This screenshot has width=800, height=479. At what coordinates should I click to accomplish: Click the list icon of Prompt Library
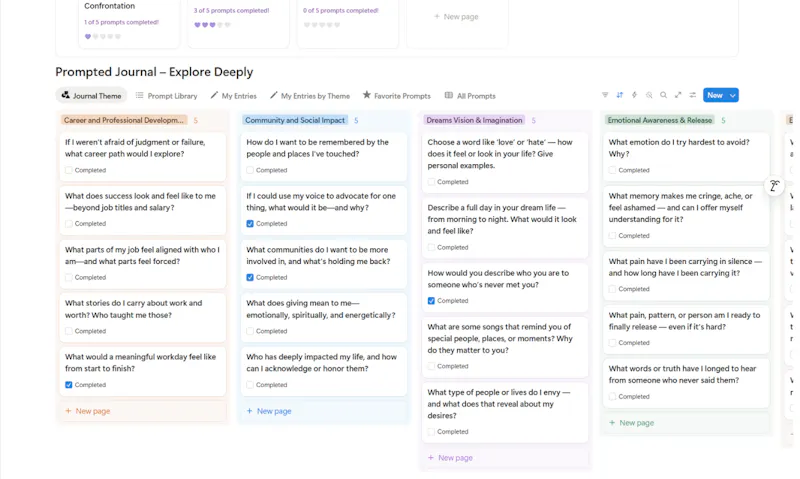139,95
